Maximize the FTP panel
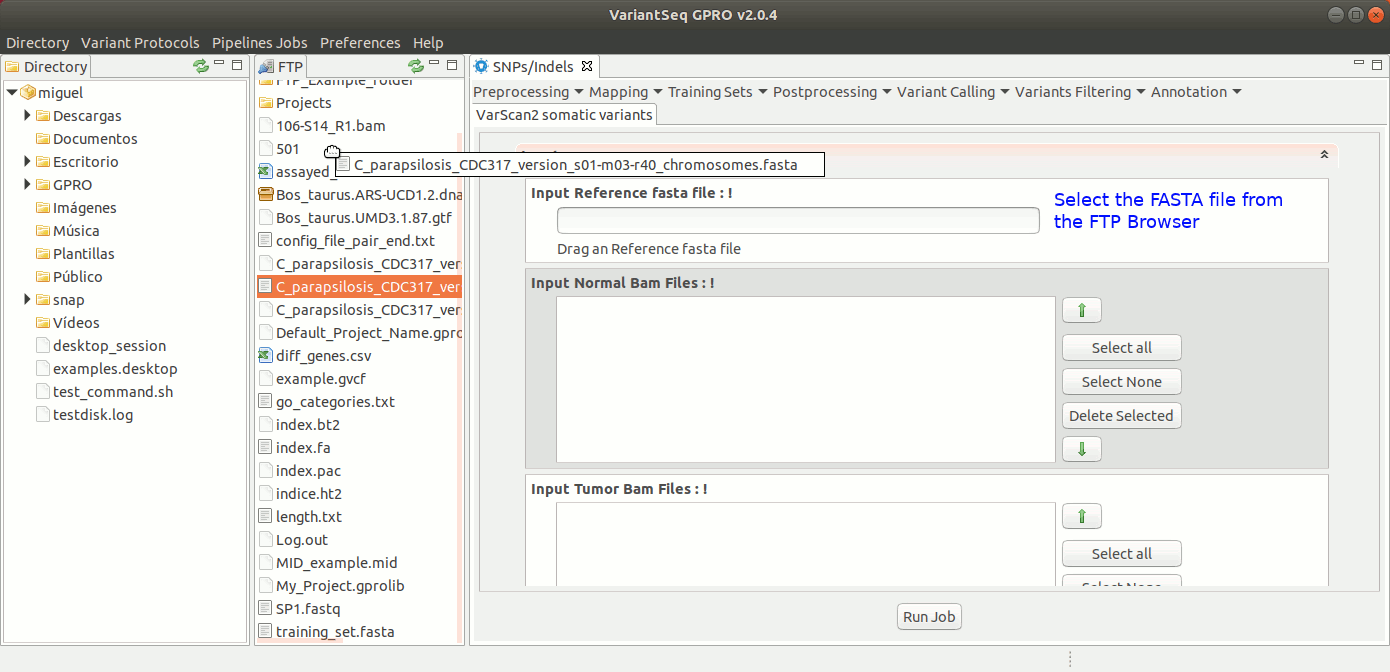1390x672 pixels. coord(452,65)
